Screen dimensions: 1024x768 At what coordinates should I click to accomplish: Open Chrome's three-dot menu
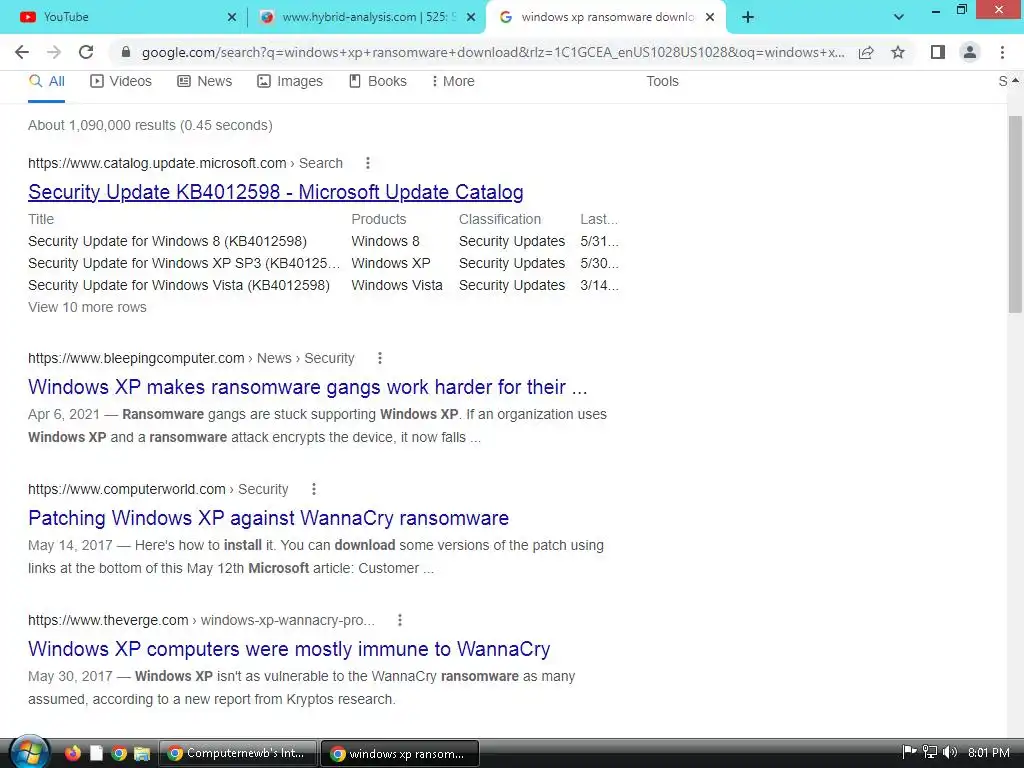[1002, 52]
